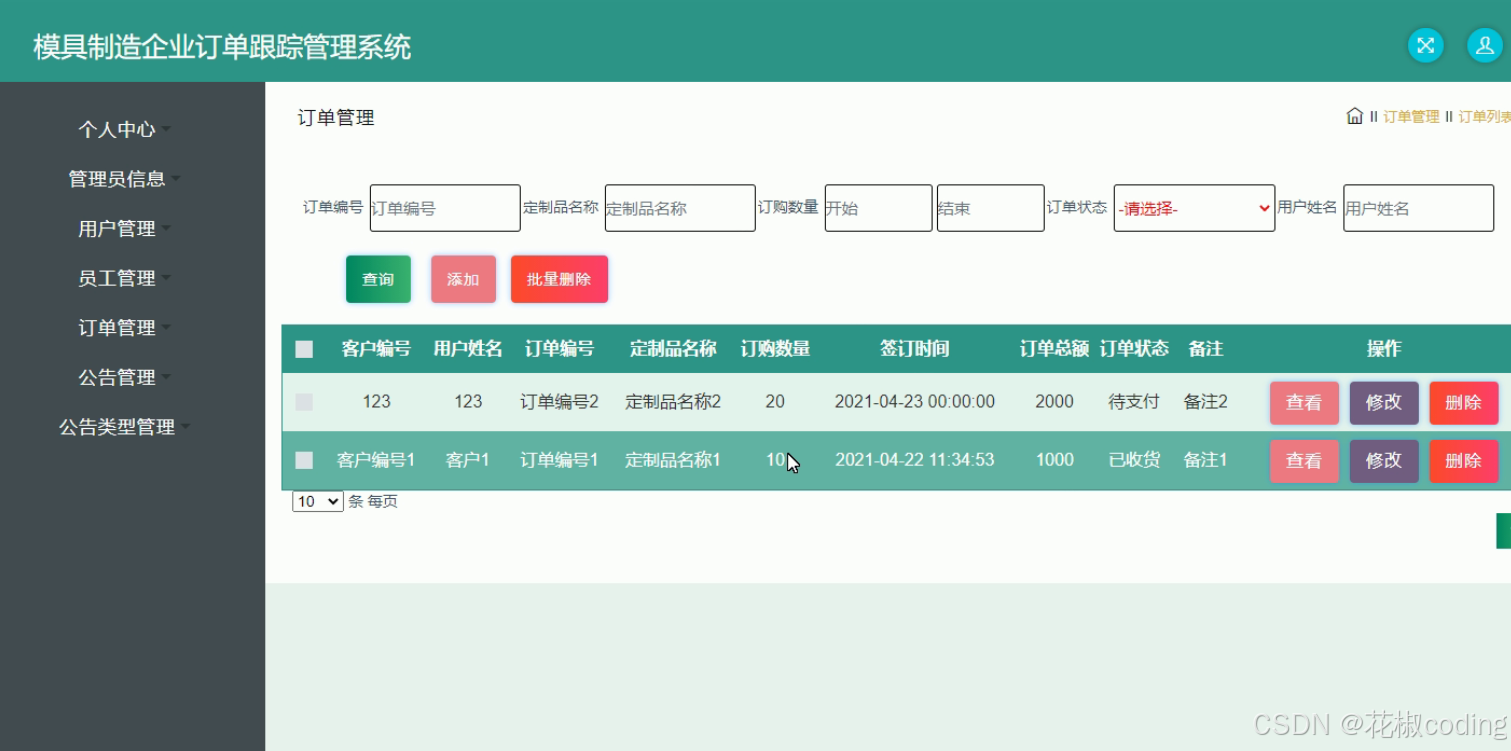Click the 已收货 status cell
The height and width of the screenshot is (751, 1511).
click(x=1134, y=460)
